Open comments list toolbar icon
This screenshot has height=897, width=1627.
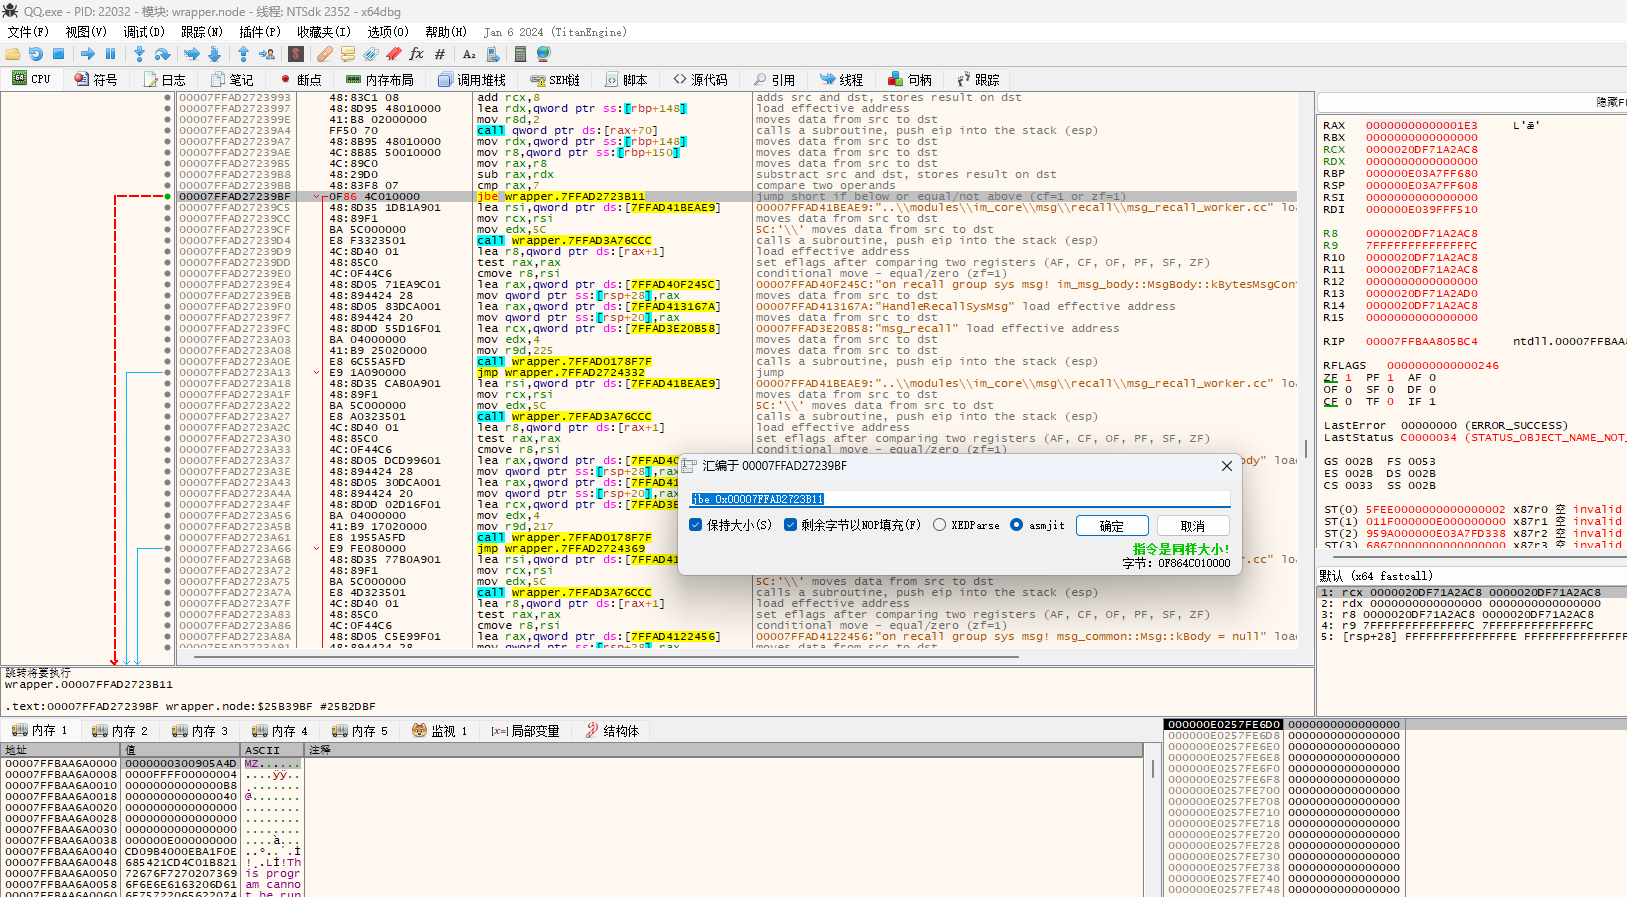pos(348,54)
